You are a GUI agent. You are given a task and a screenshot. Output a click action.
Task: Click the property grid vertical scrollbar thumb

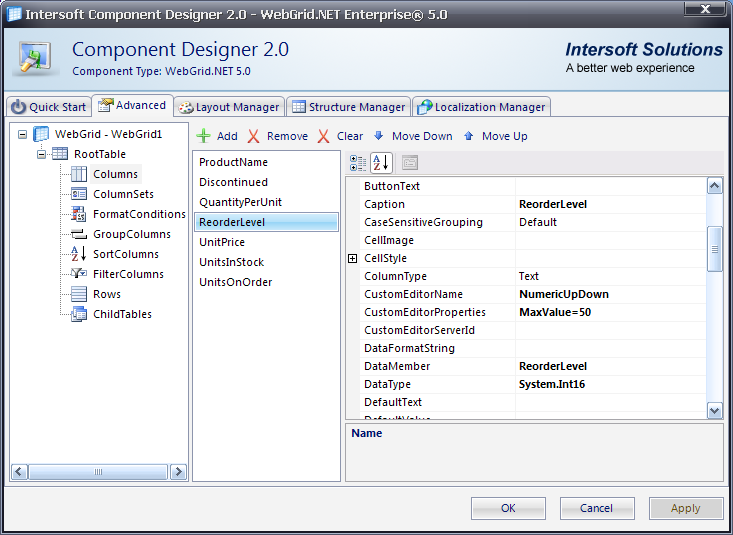pyautogui.click(x=714, y=249)
